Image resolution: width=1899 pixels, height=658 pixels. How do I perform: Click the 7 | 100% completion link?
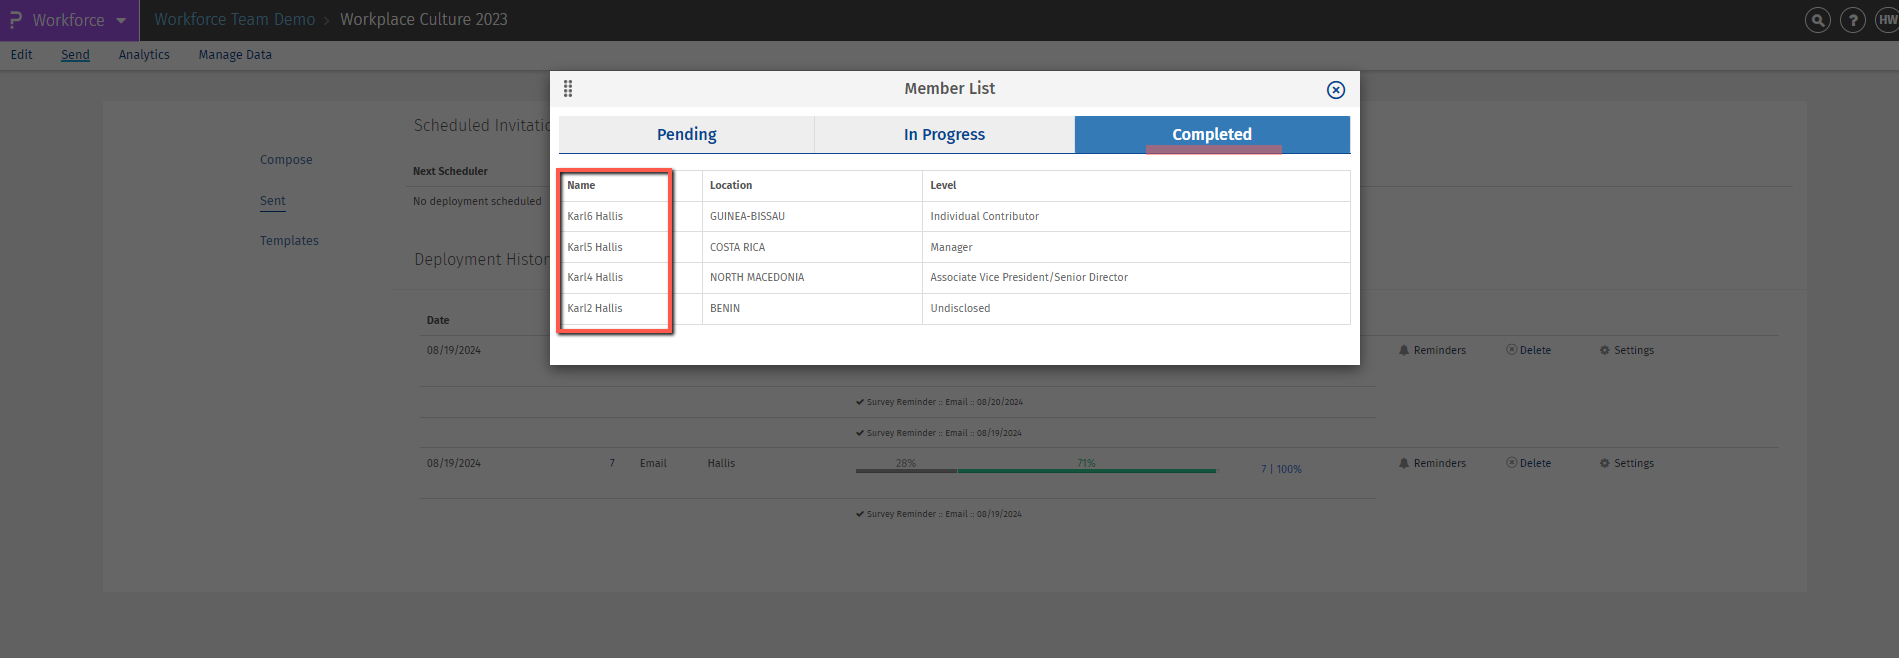1281,469
